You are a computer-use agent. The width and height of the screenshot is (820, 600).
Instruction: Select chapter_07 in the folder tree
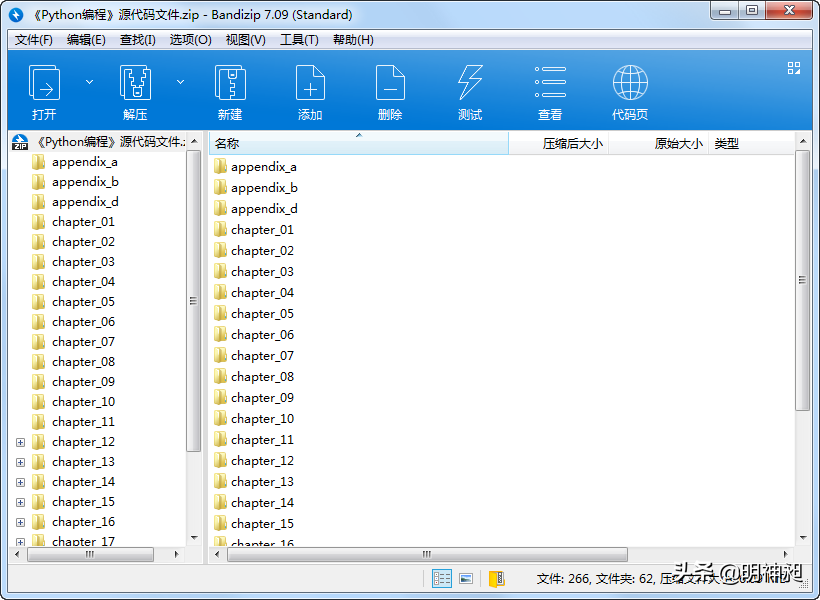pyautogui.click(x=83, y=342)
